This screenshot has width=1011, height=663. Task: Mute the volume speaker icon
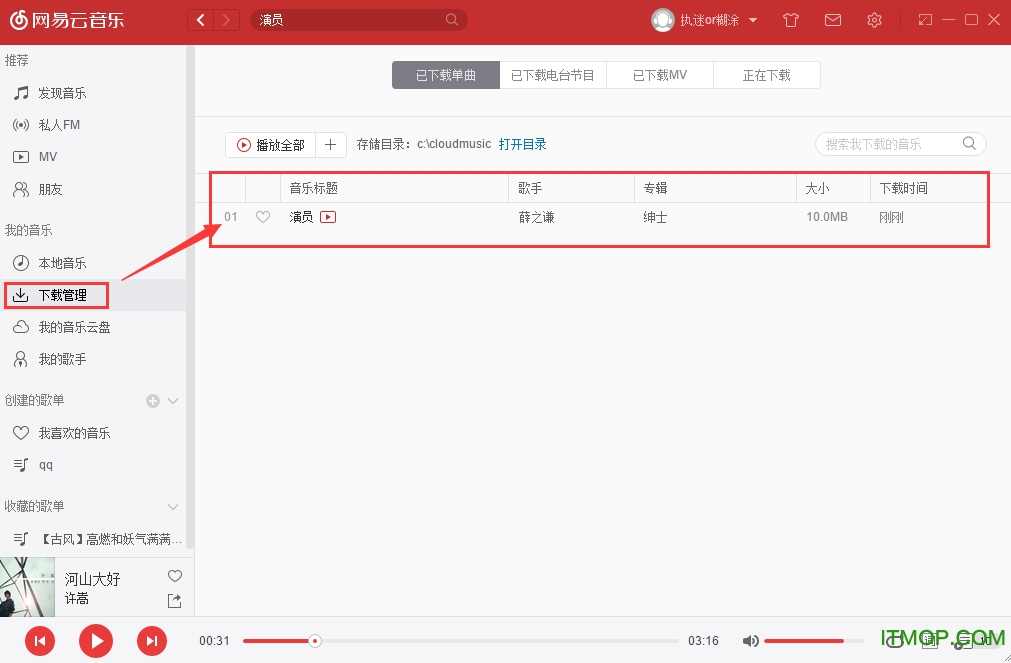(751, 640)
